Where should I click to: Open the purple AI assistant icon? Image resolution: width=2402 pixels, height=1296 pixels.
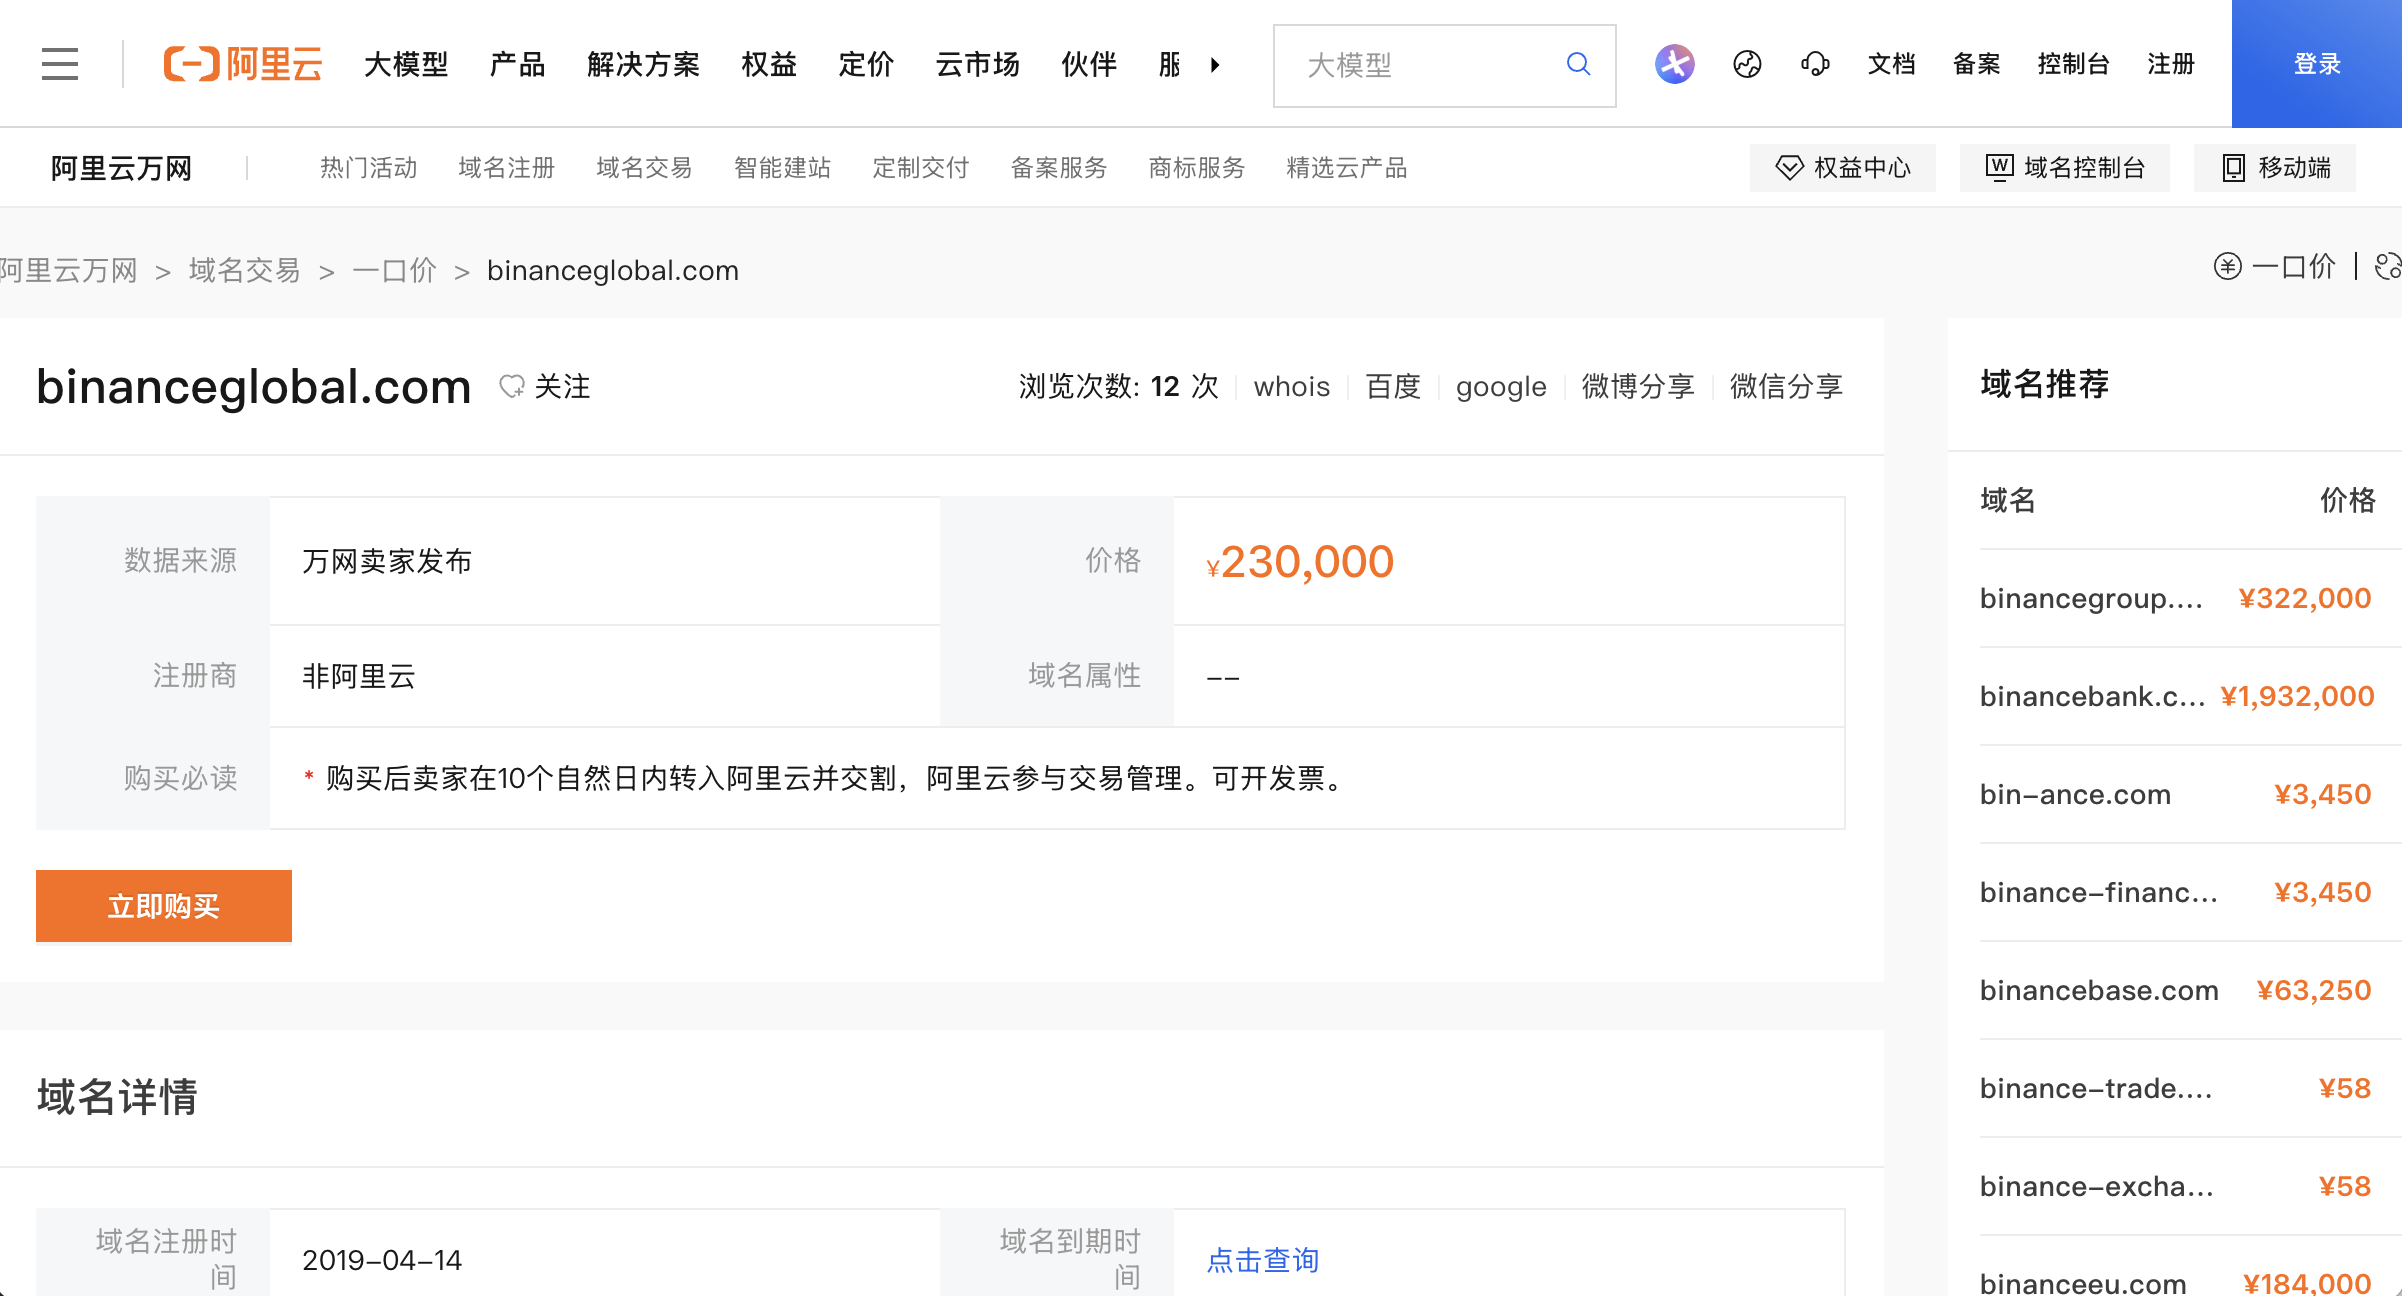pos(1674,64)
